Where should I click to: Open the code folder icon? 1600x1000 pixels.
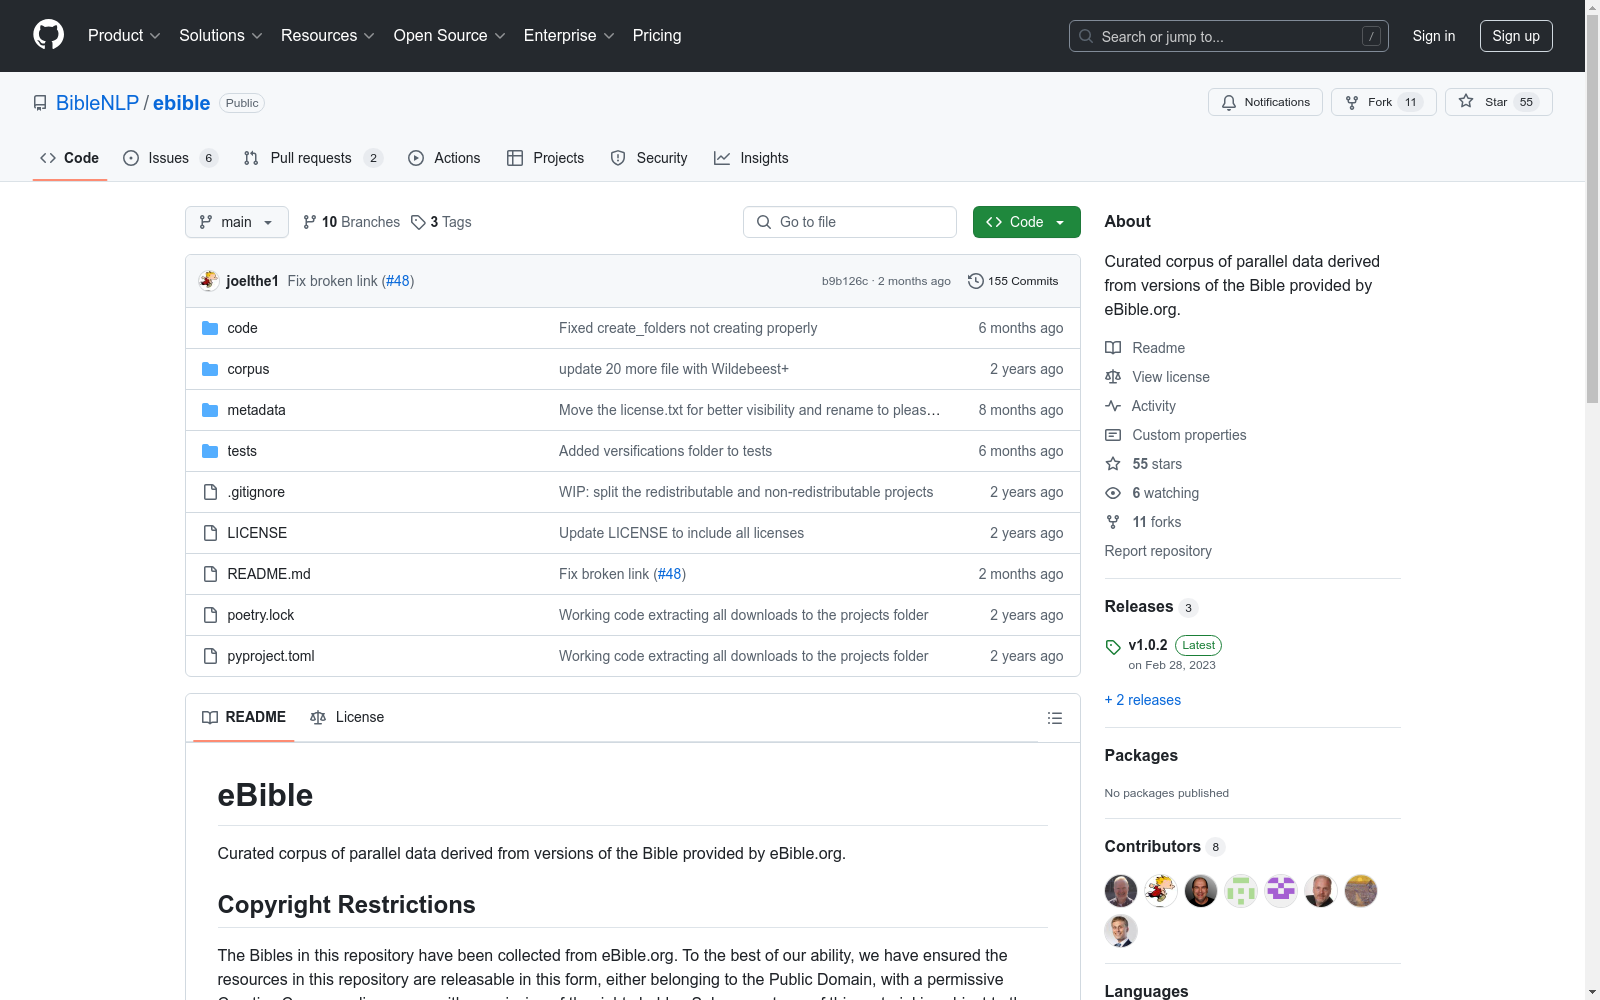210,328
